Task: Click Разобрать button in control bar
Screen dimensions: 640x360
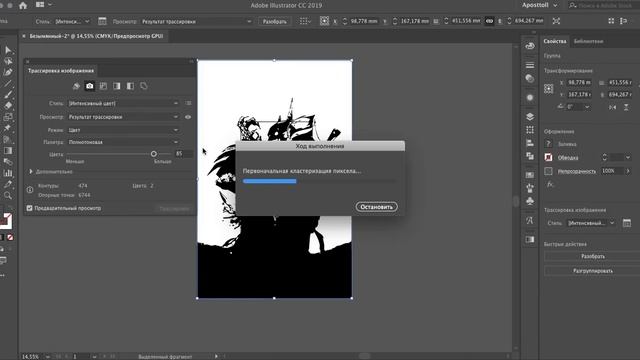Action: [274, 21]
